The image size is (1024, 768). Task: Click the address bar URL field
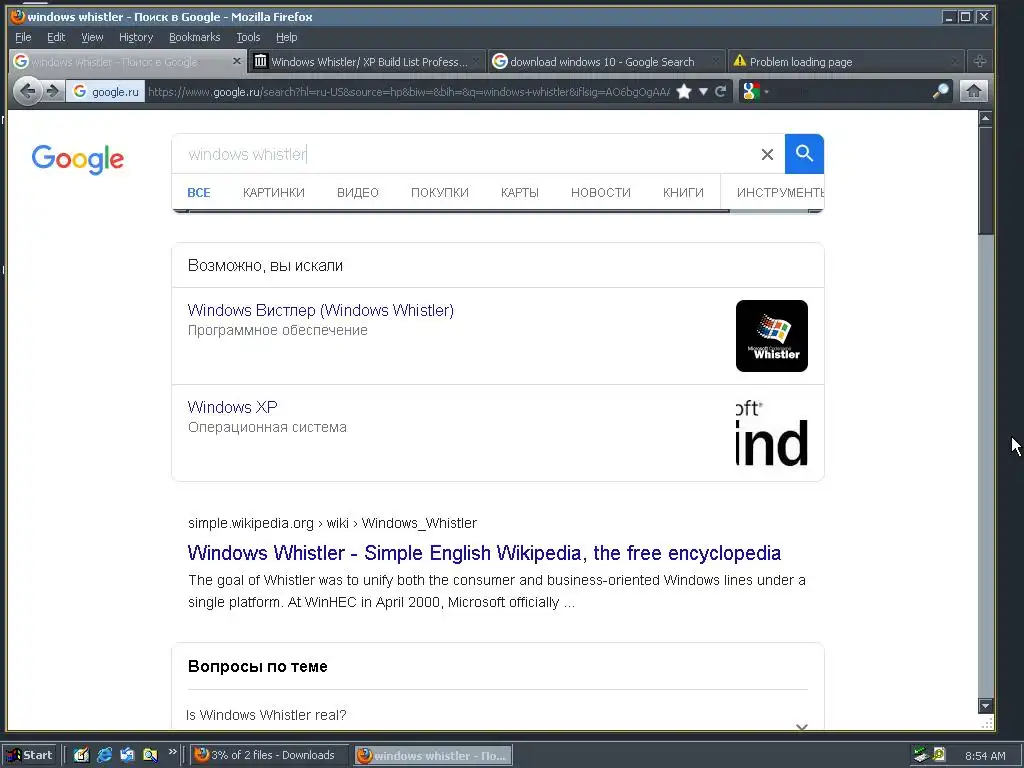click(x=409, y=91)
